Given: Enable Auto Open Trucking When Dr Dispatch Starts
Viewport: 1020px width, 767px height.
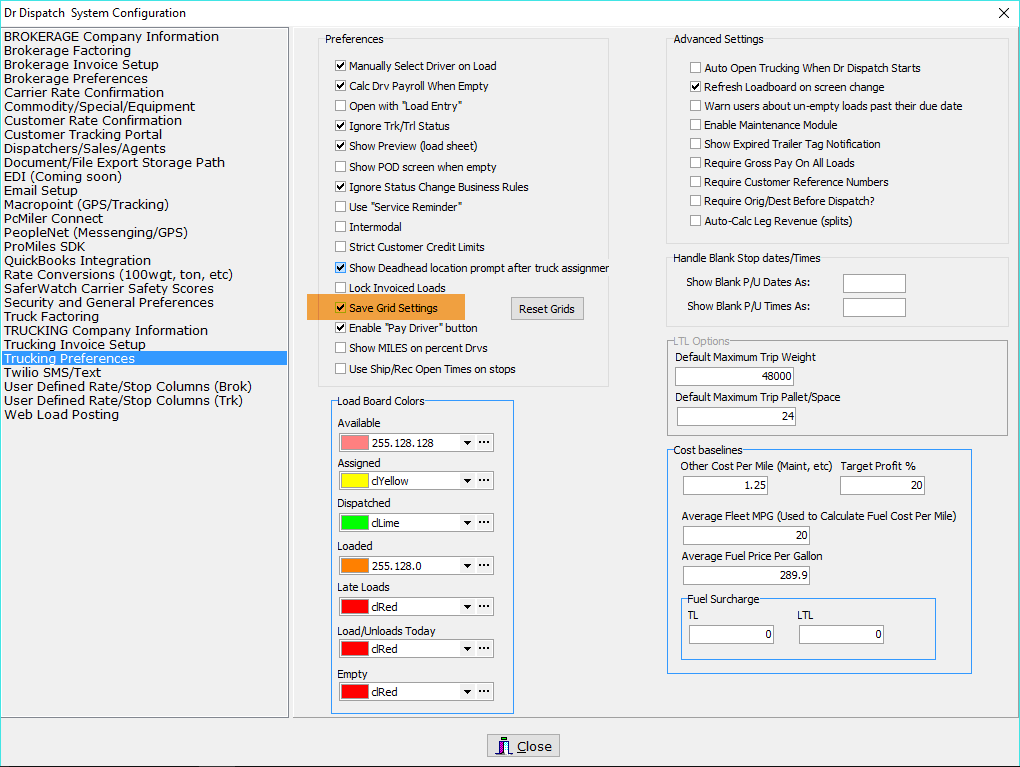Looking at the screenshot, I should click(695, 68).
